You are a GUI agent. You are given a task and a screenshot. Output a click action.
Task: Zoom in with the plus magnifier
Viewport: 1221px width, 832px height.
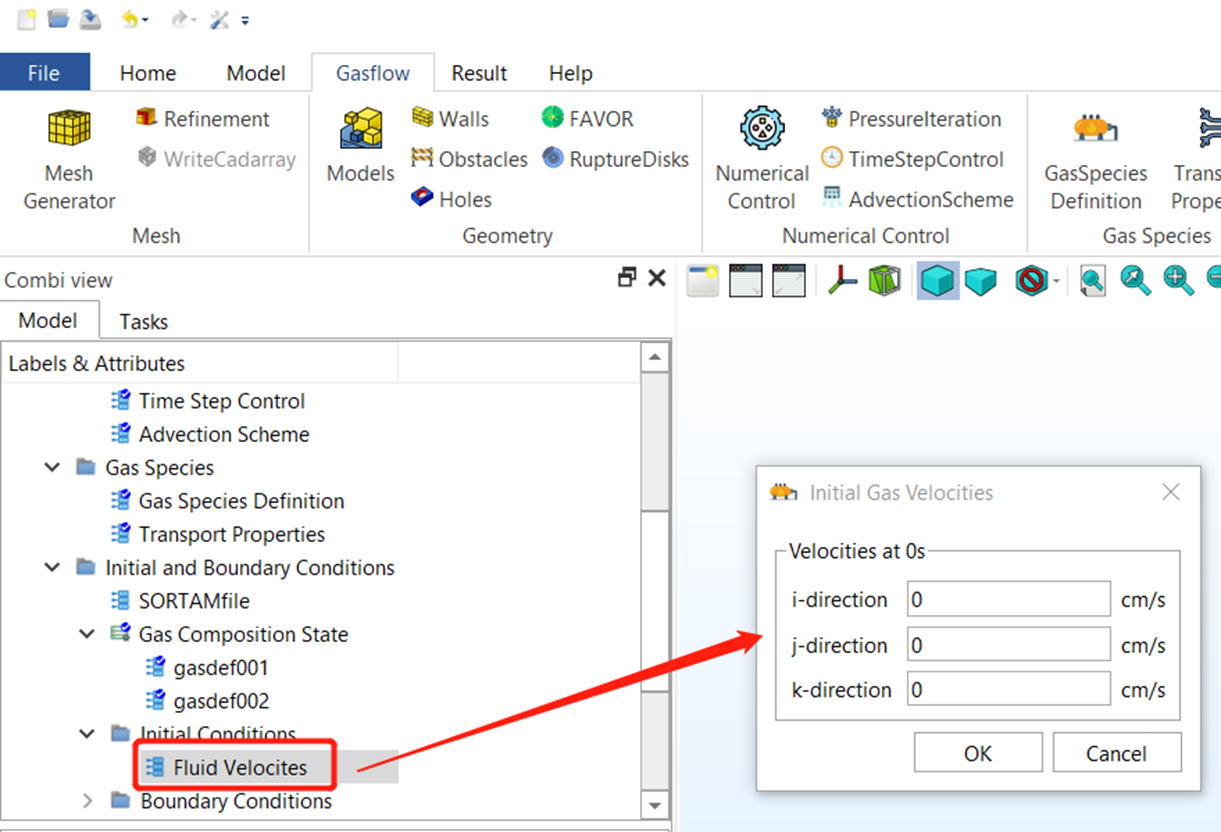(1178, 281)
